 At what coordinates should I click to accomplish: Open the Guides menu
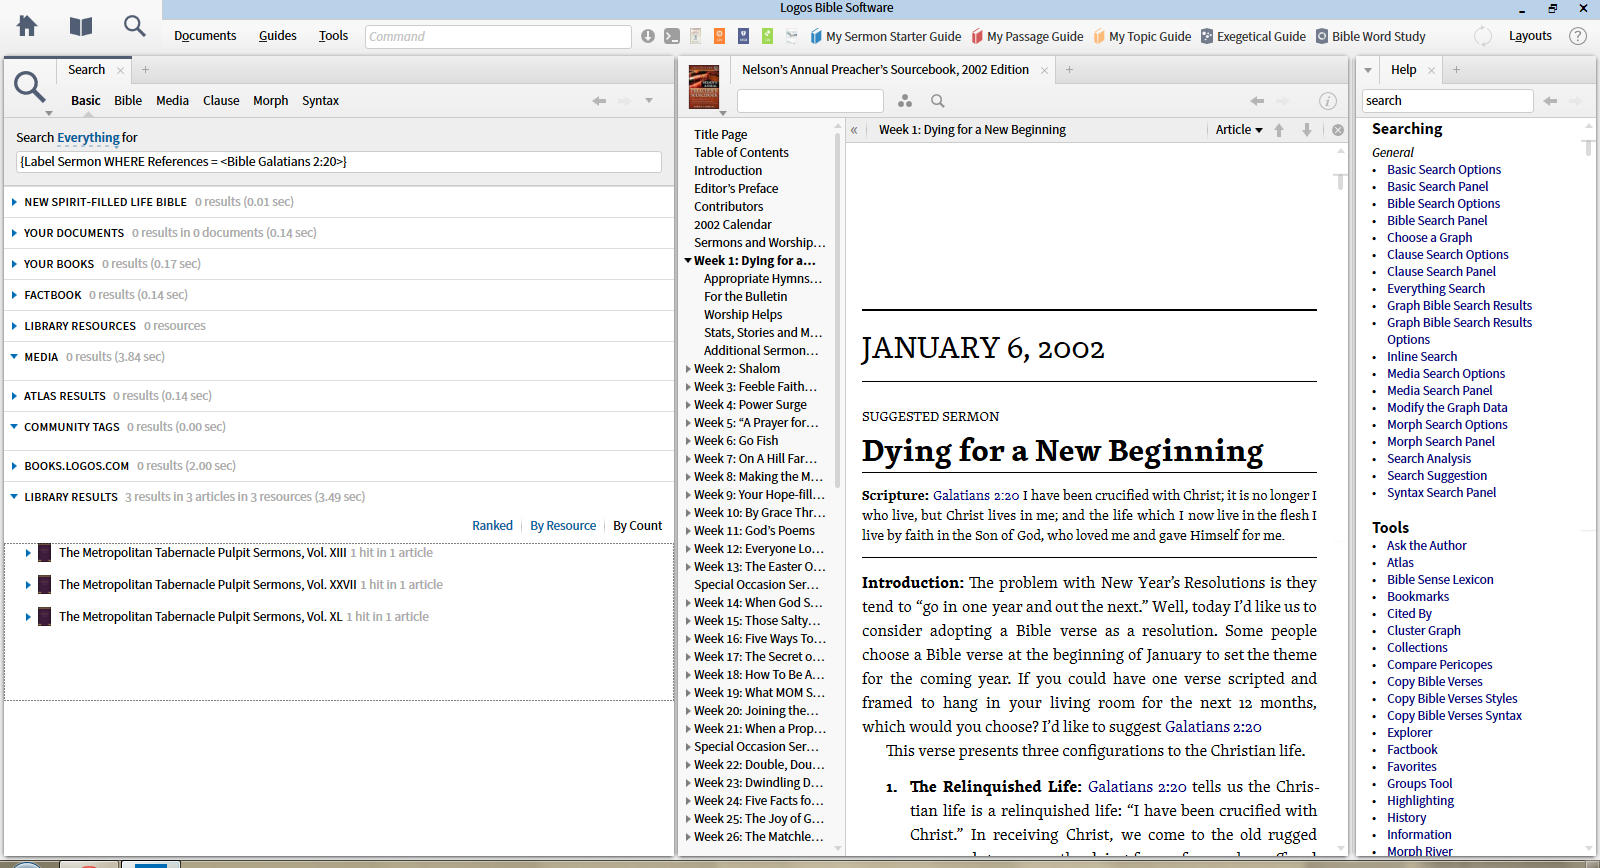tap(278, 36)
